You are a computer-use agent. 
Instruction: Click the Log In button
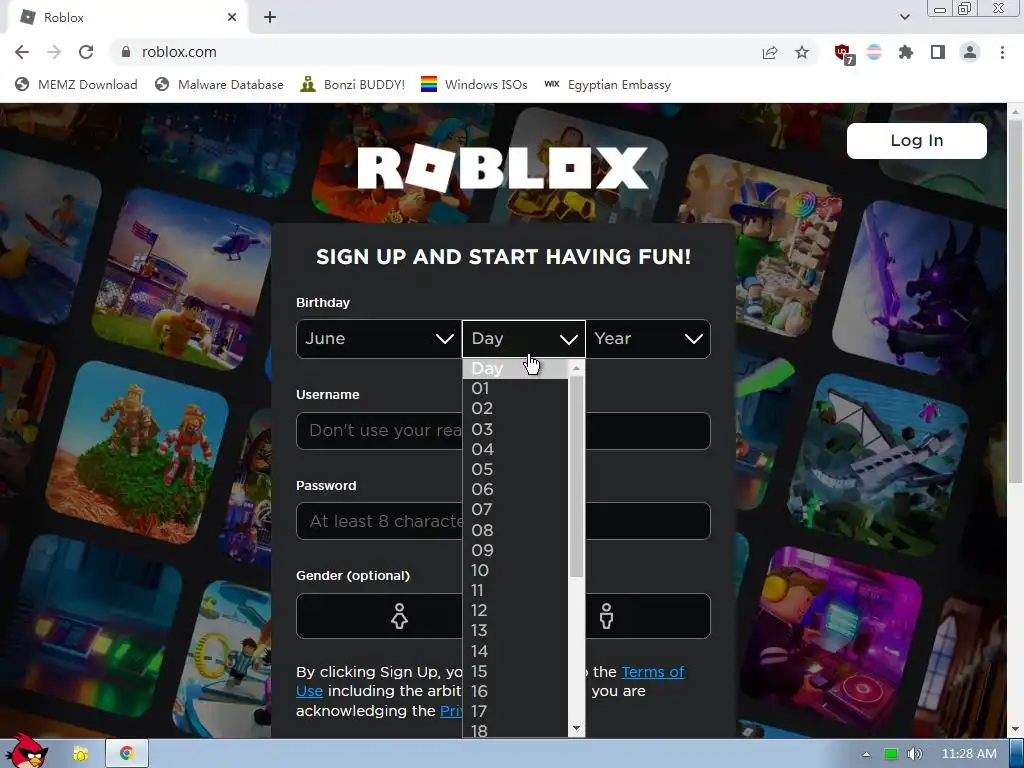pos(916,140)
